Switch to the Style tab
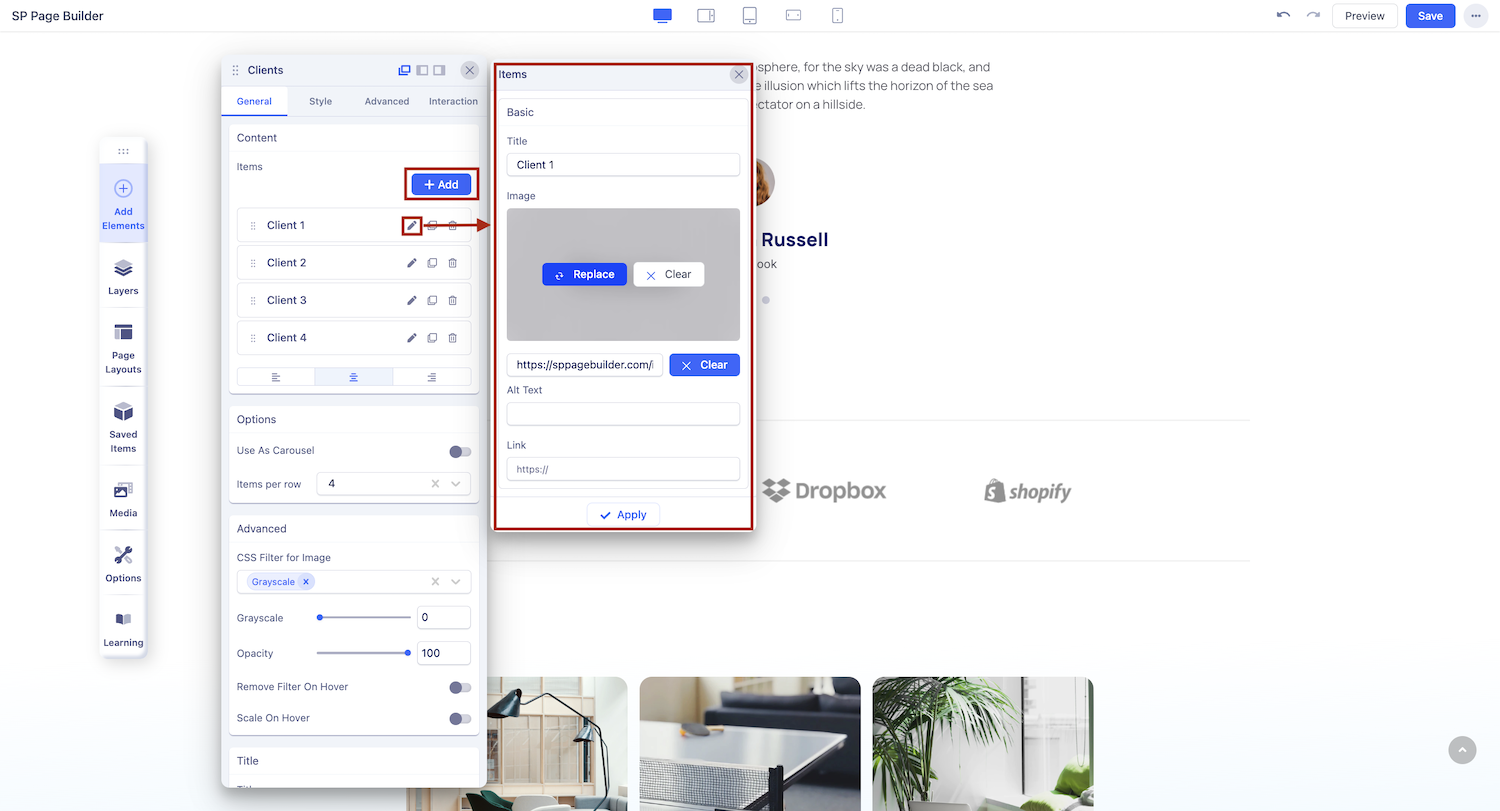Image resolution: width=1500 pixels, height=811 pixels. click(x=320, y=101)
